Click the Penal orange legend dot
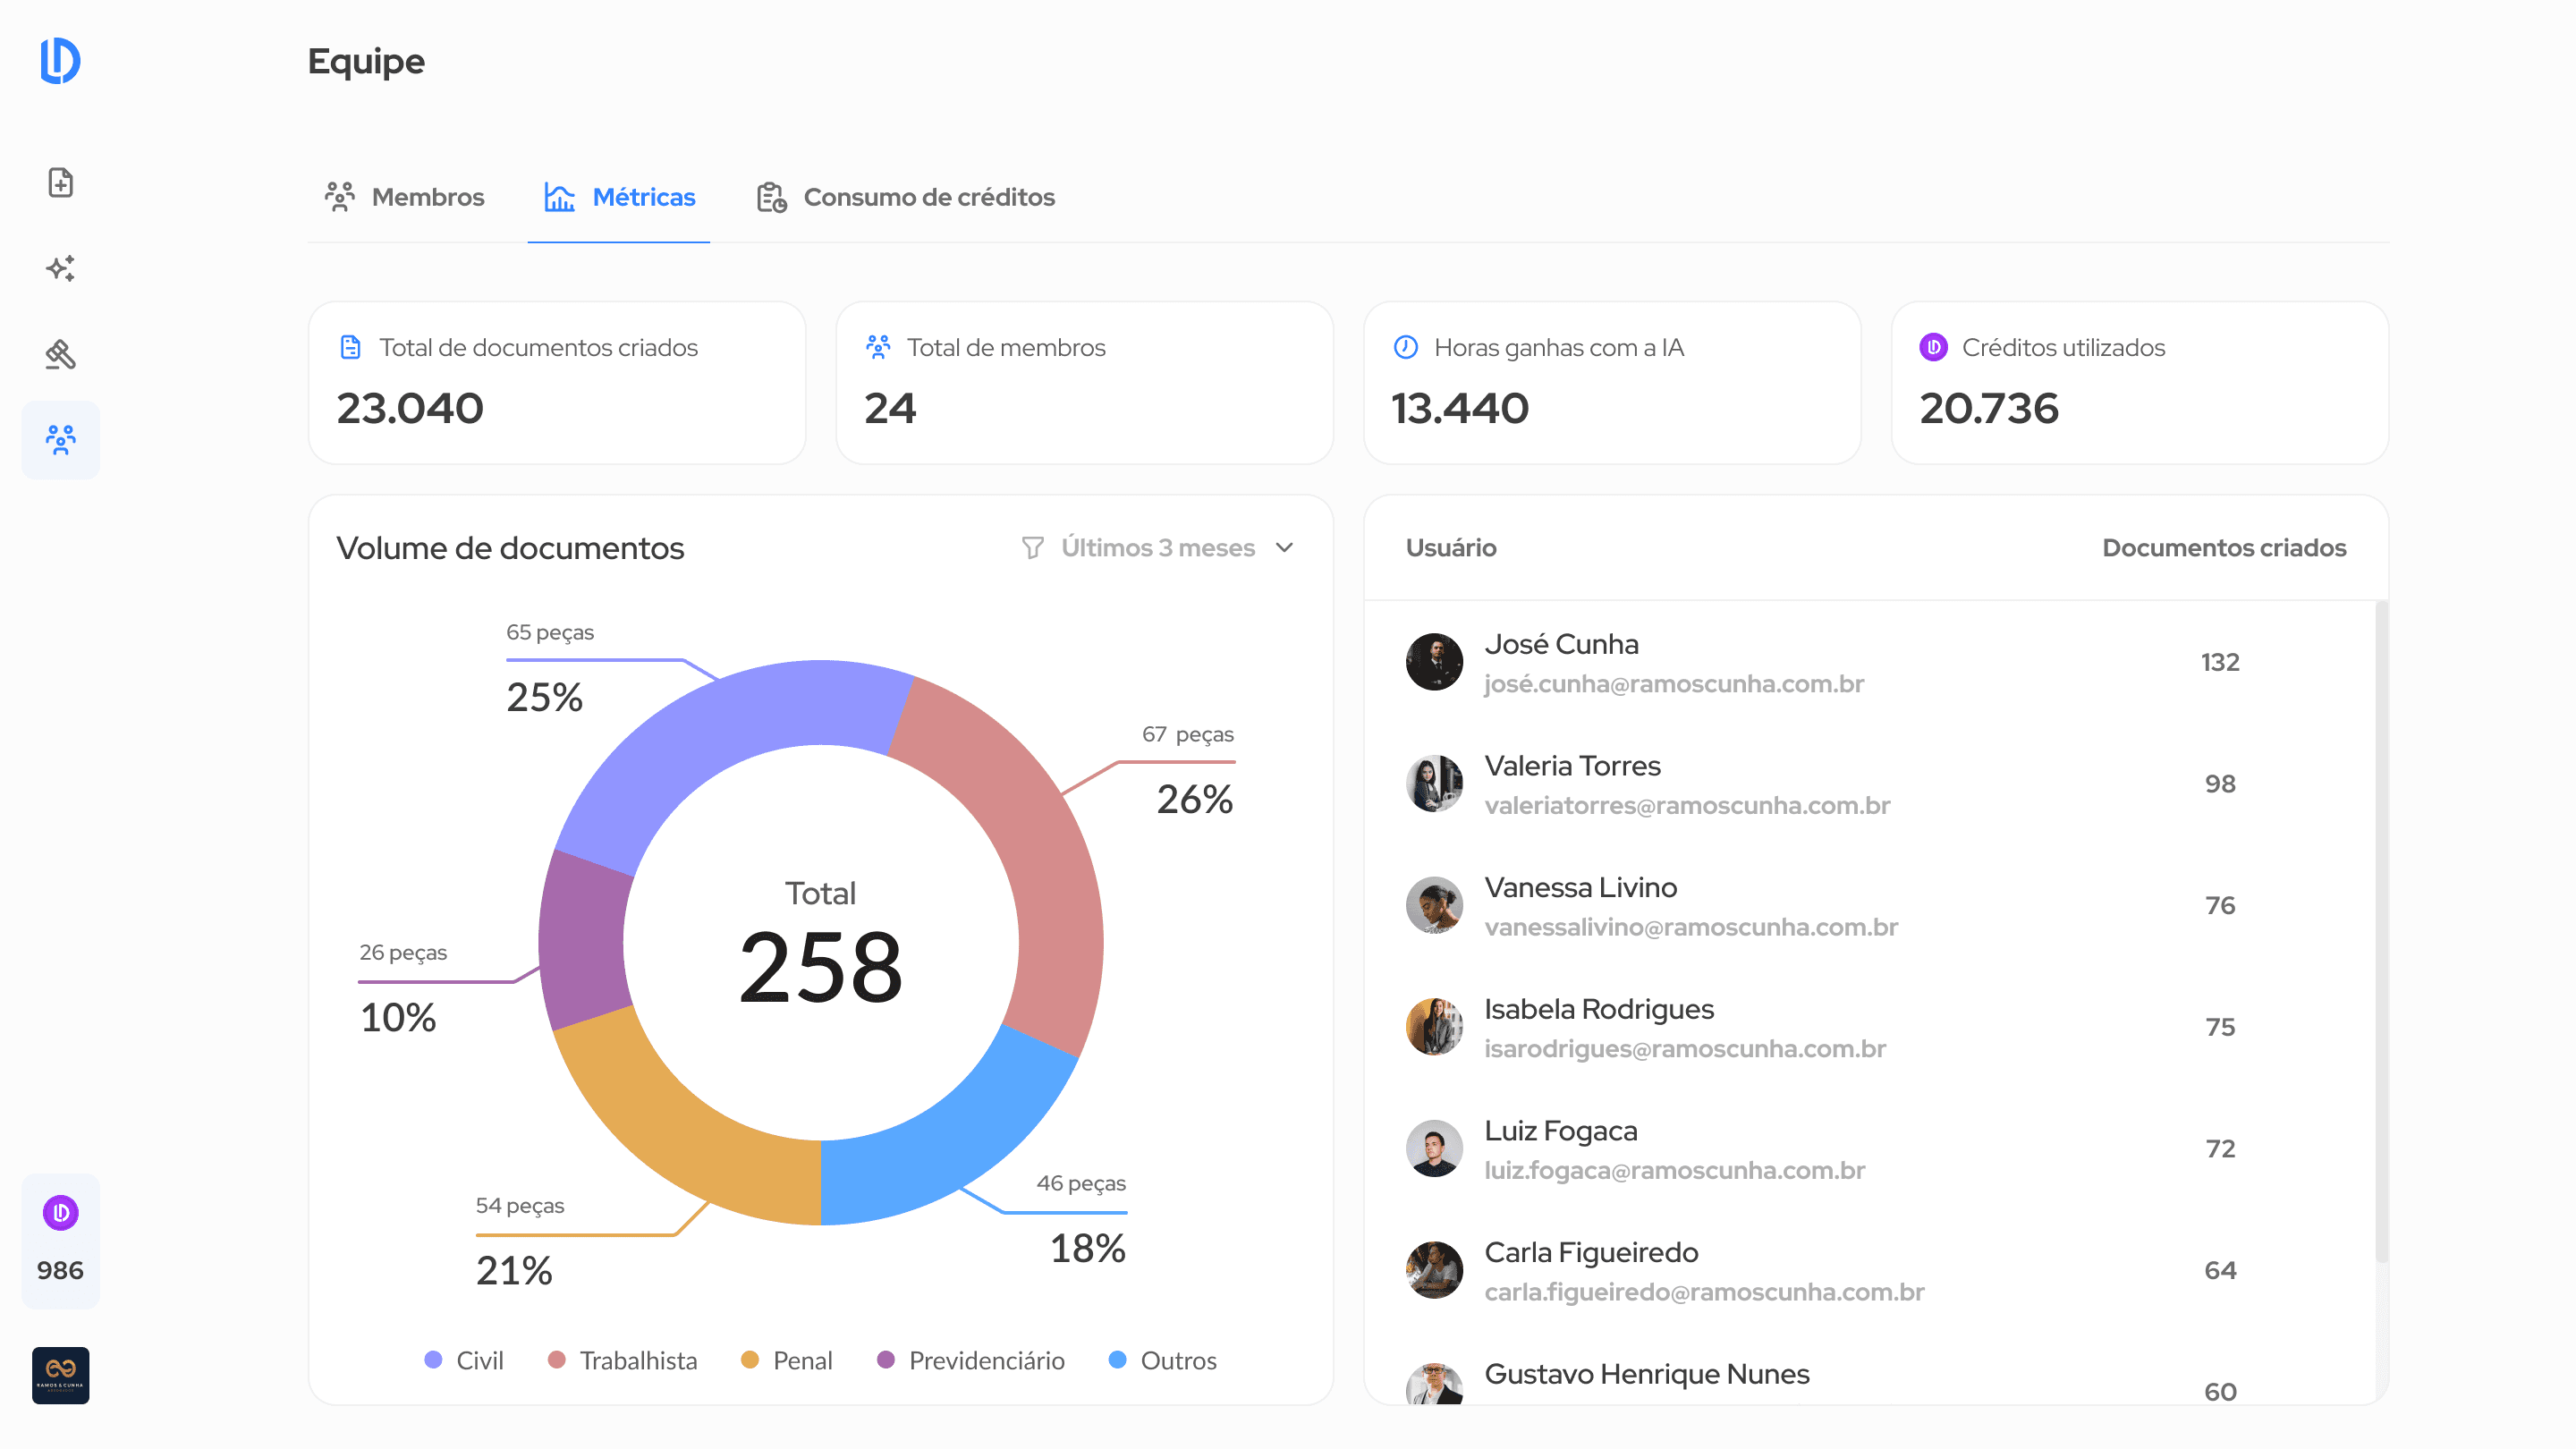The image size is (2576, 1449). 749,1360
